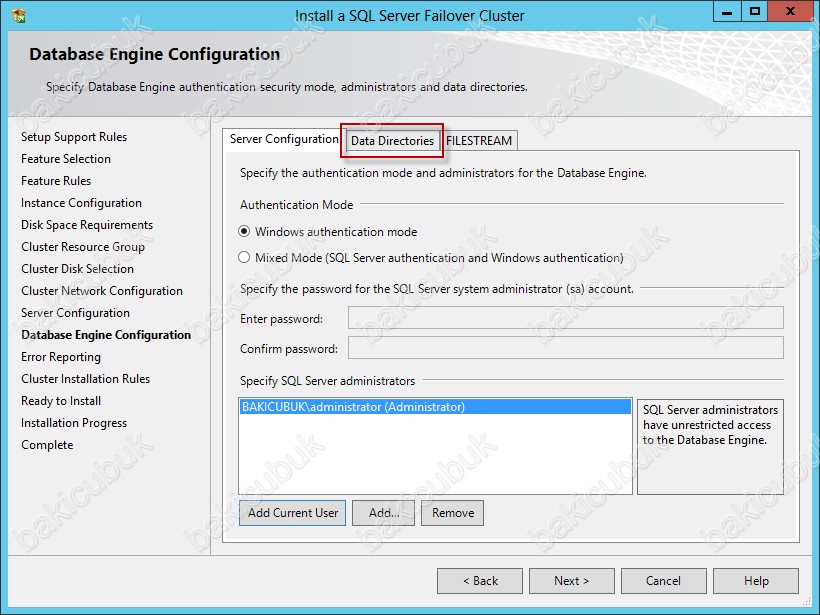The image size is (820, 615).
Task: Maximize the installer window
Action: pos(755,12)
